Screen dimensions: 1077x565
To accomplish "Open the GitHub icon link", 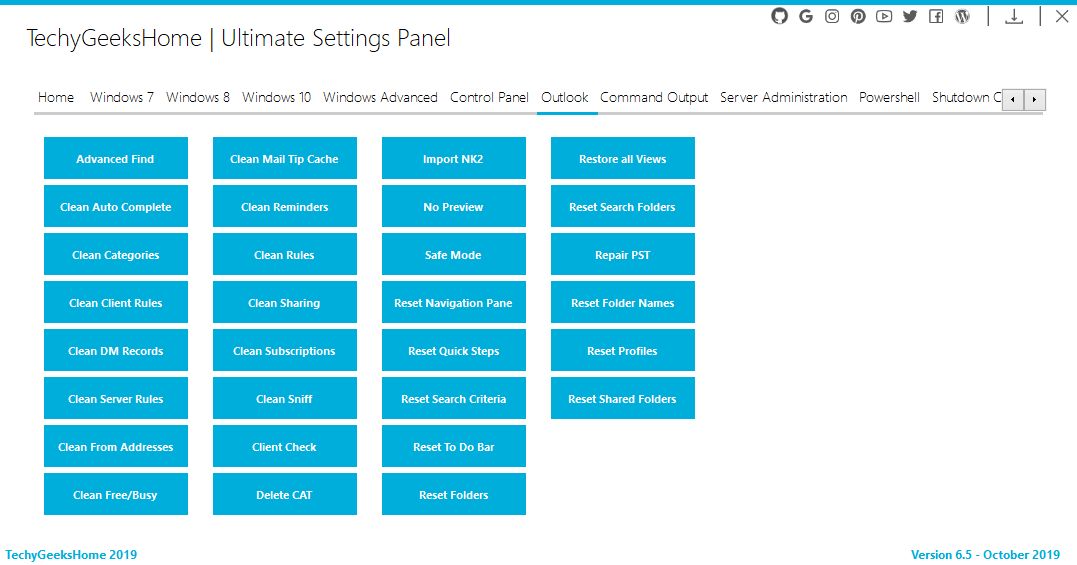I will tap(779, 16).
